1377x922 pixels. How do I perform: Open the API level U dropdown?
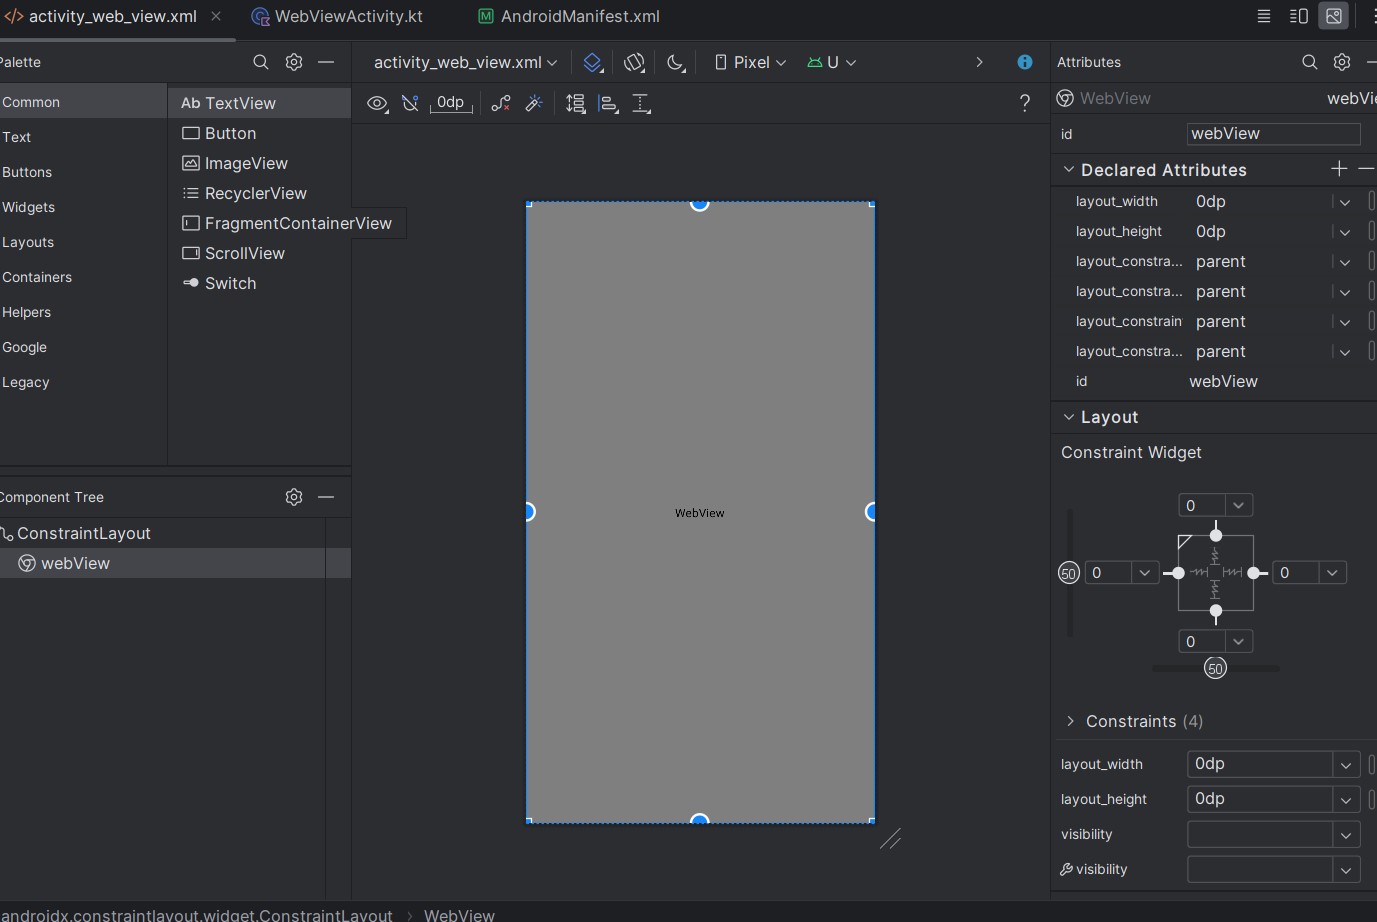[x=832, y=62]
